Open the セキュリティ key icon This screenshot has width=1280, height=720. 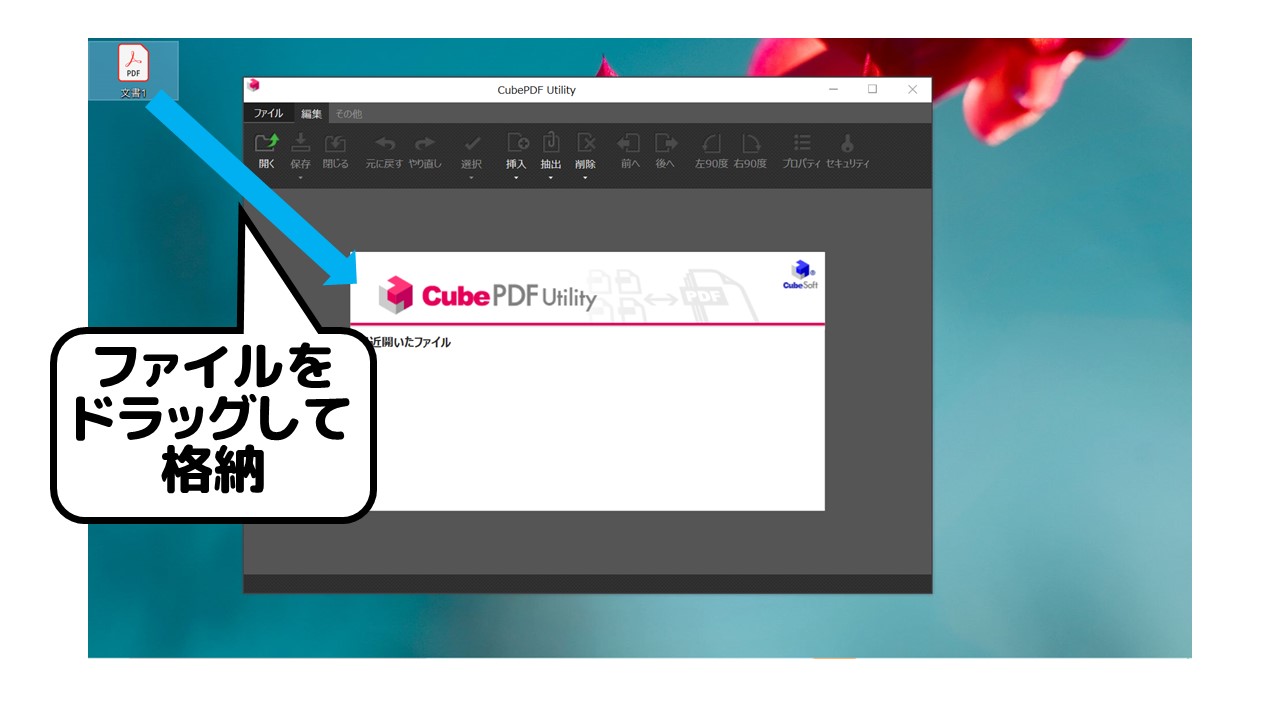tap(847, 144)
